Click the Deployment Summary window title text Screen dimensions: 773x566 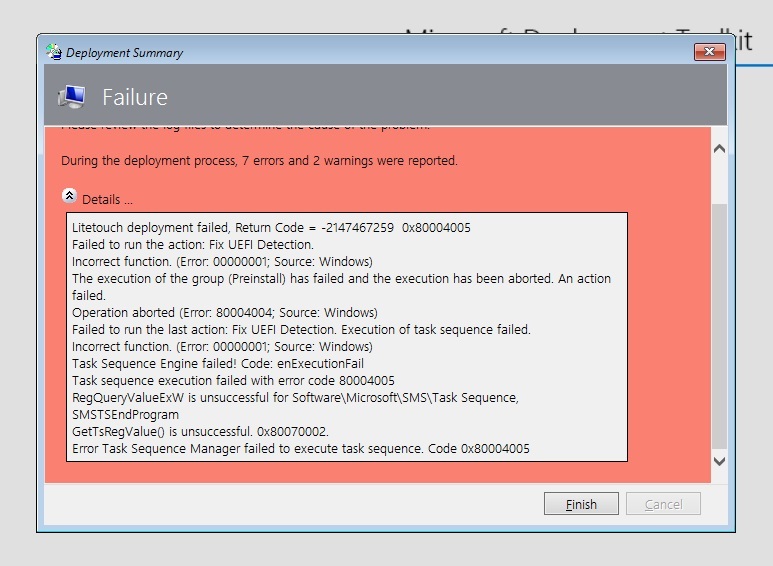coord(125,53)
